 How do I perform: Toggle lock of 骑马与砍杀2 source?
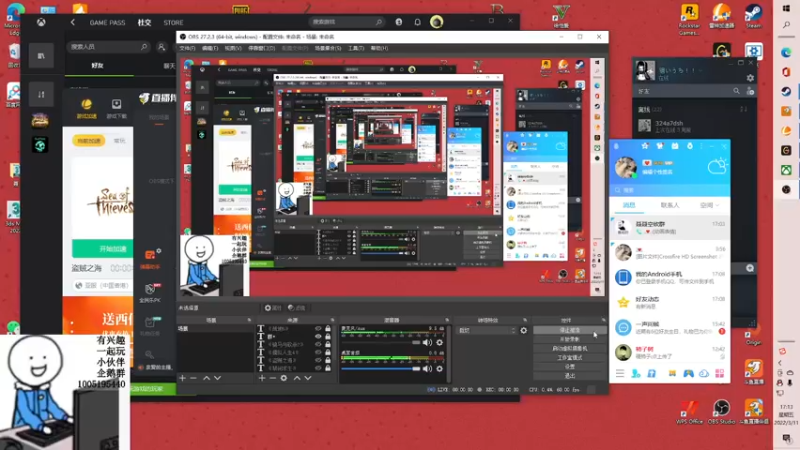point(328,344)
